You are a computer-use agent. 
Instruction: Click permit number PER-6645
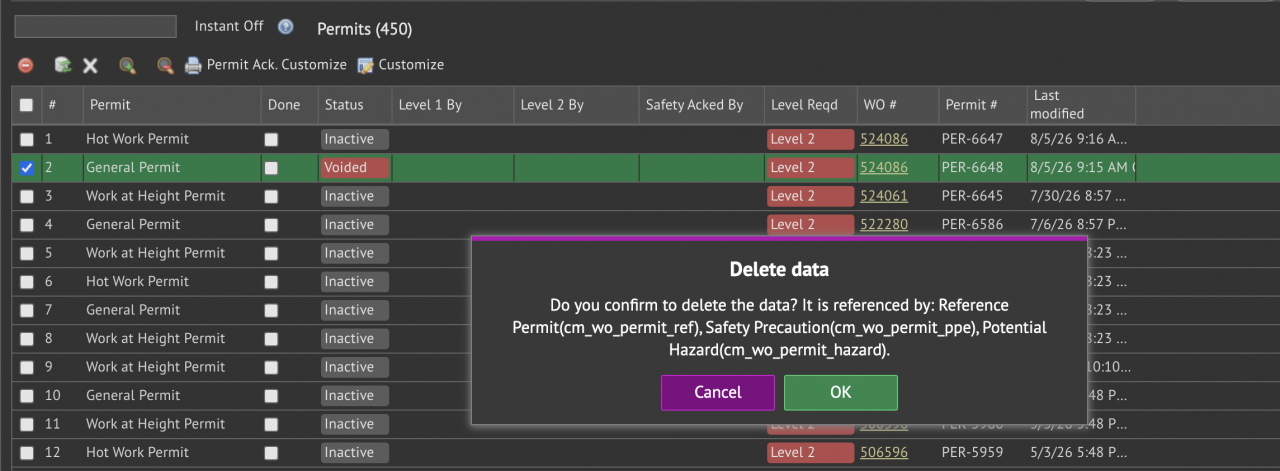[972, 196]
